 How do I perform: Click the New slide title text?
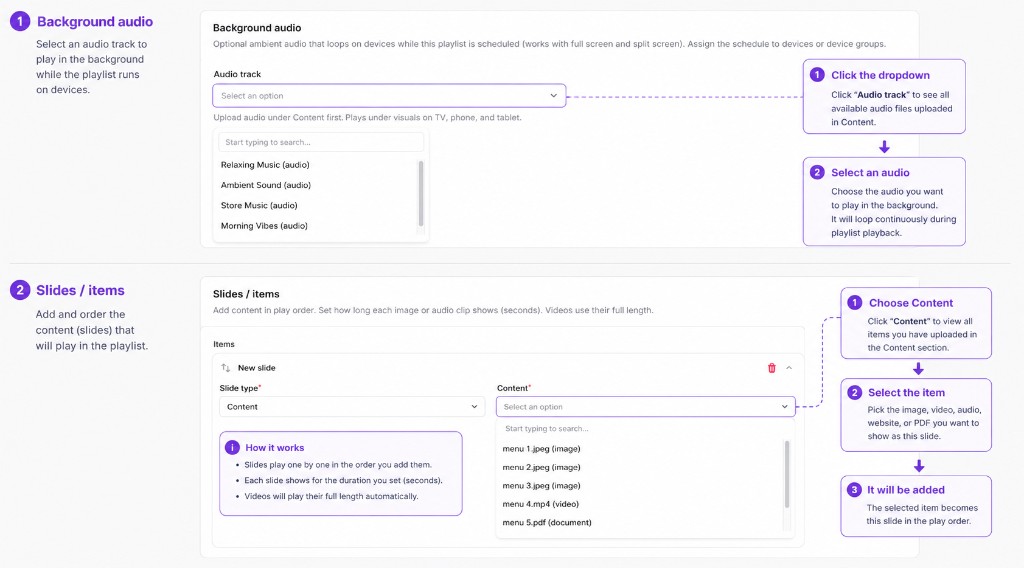coord(257,368)
